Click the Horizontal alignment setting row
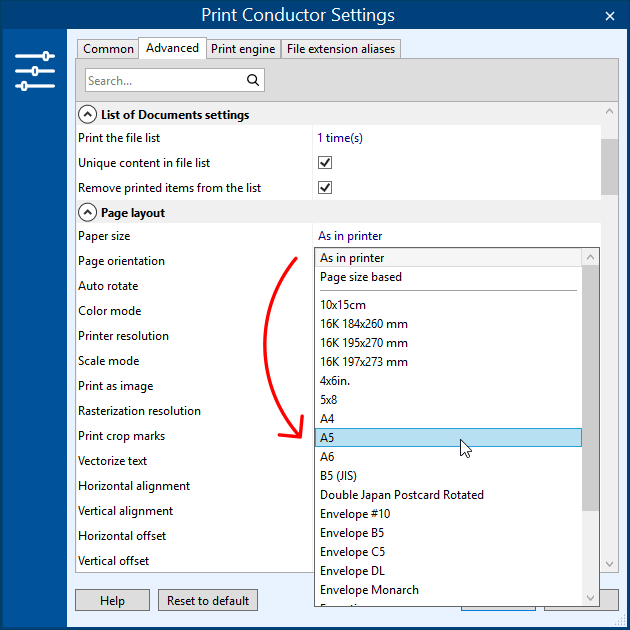Screen dimensions: 630x630 click(194, 486)
